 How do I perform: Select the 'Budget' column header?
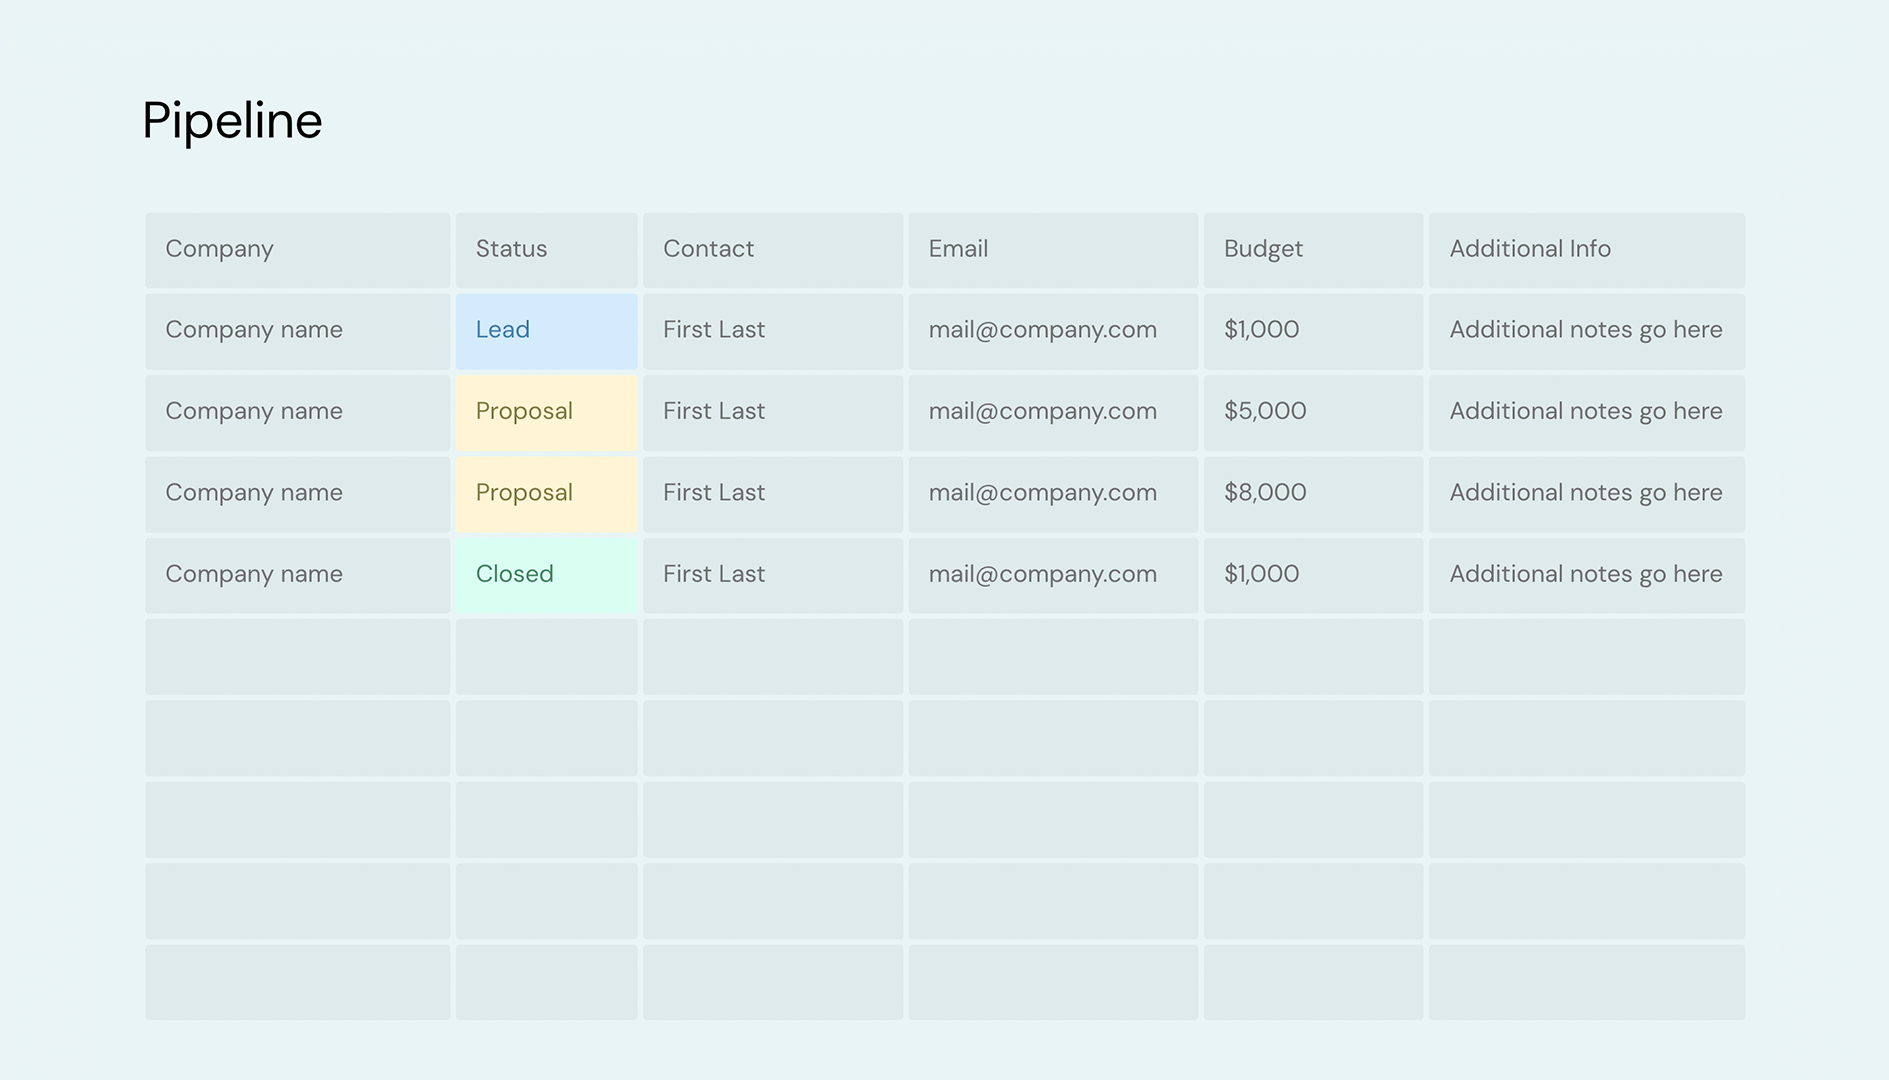coord(1262,249)
